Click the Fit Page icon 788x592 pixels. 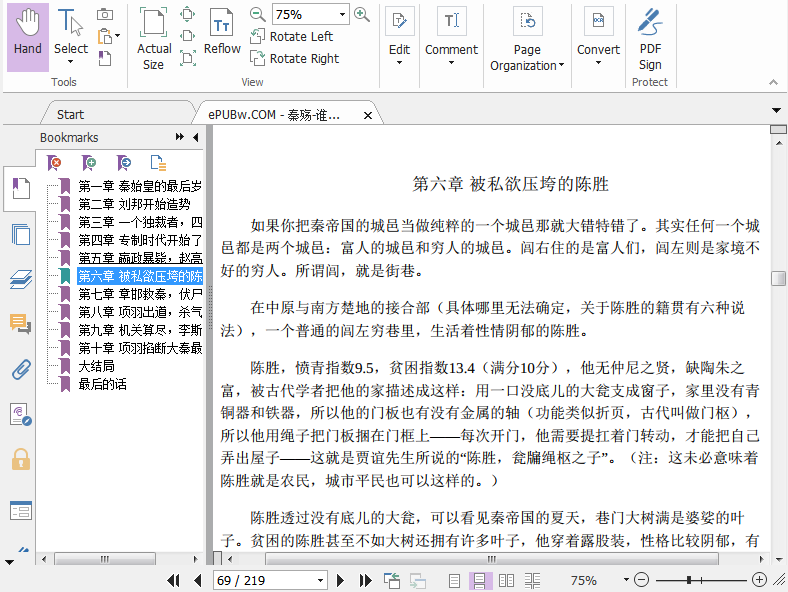click(187, 14)
